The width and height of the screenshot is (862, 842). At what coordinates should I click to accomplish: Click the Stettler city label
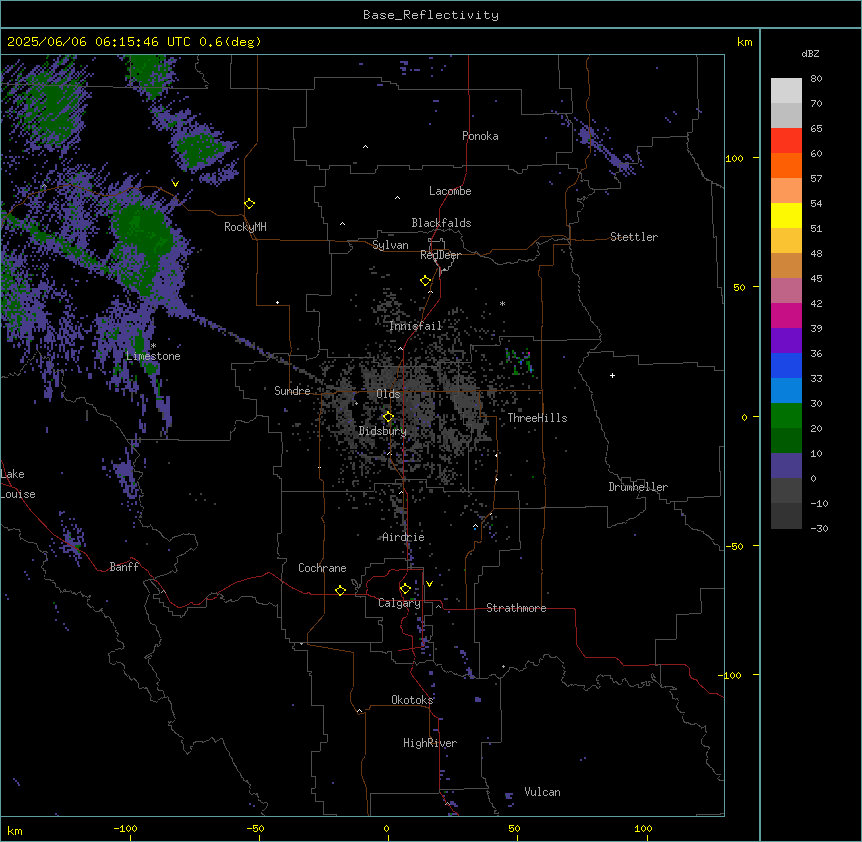click(634, 237)
